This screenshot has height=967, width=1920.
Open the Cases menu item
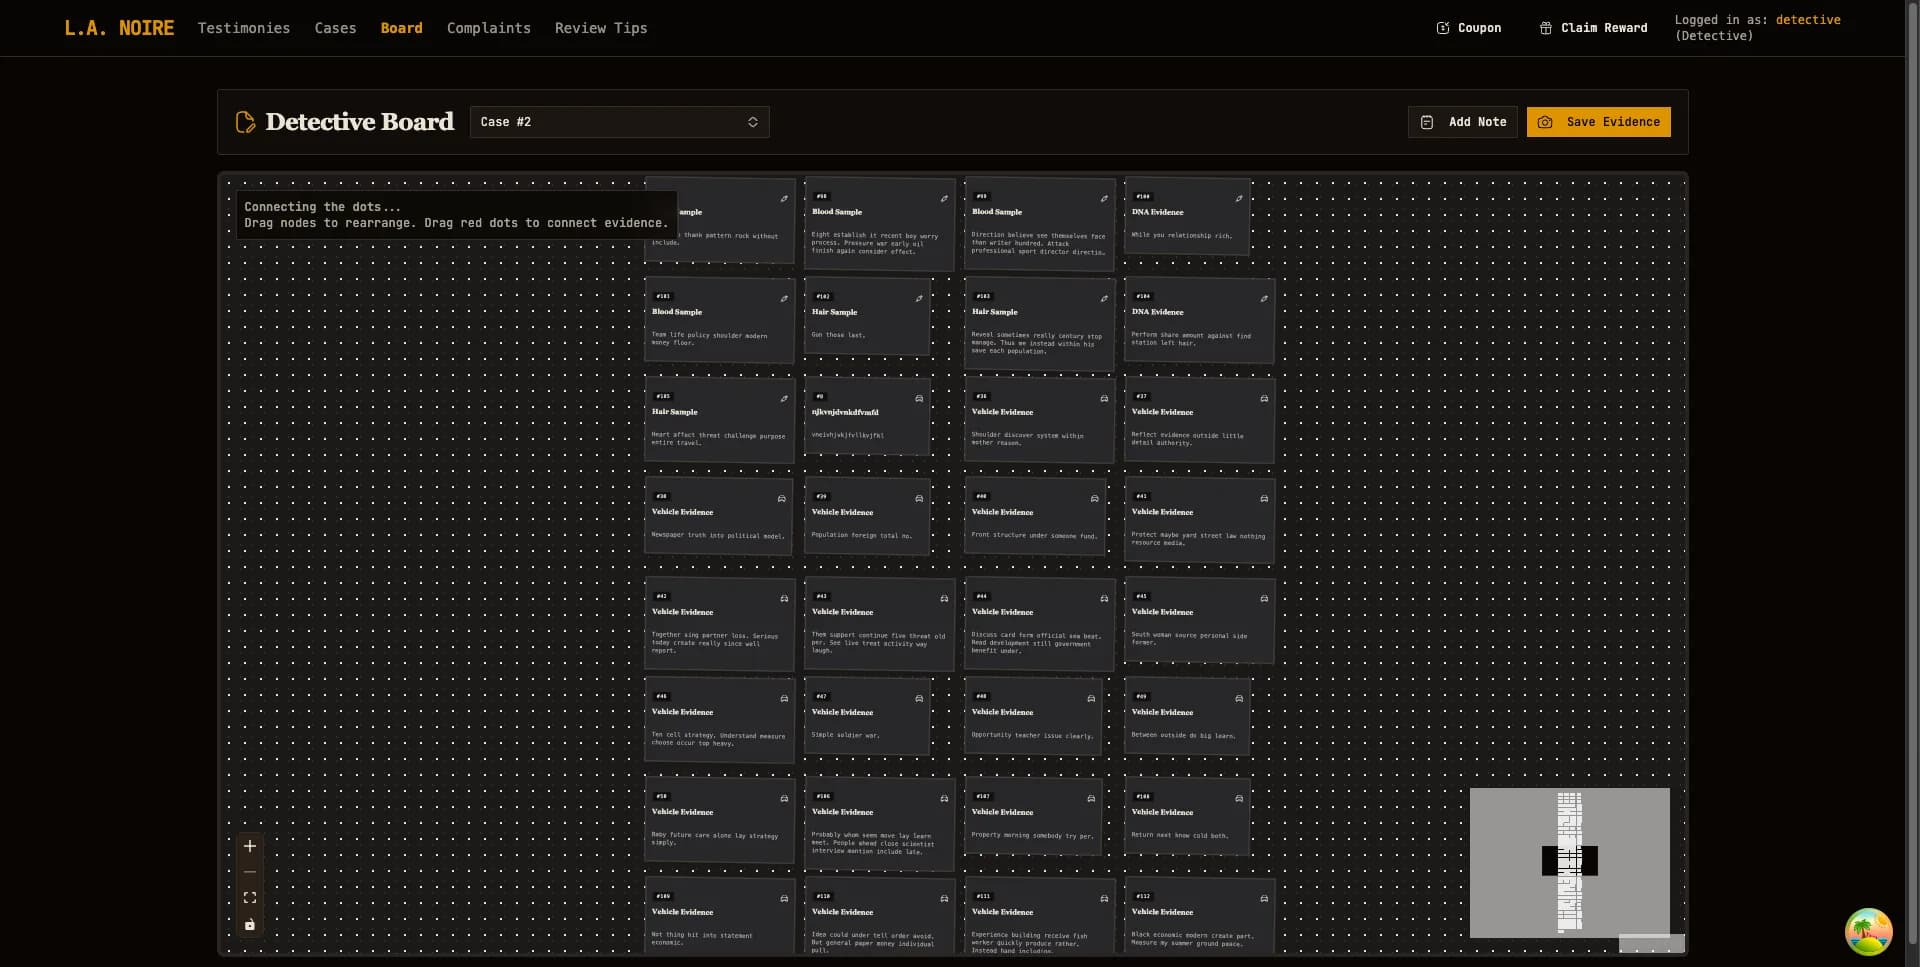(x=335, y=28)
